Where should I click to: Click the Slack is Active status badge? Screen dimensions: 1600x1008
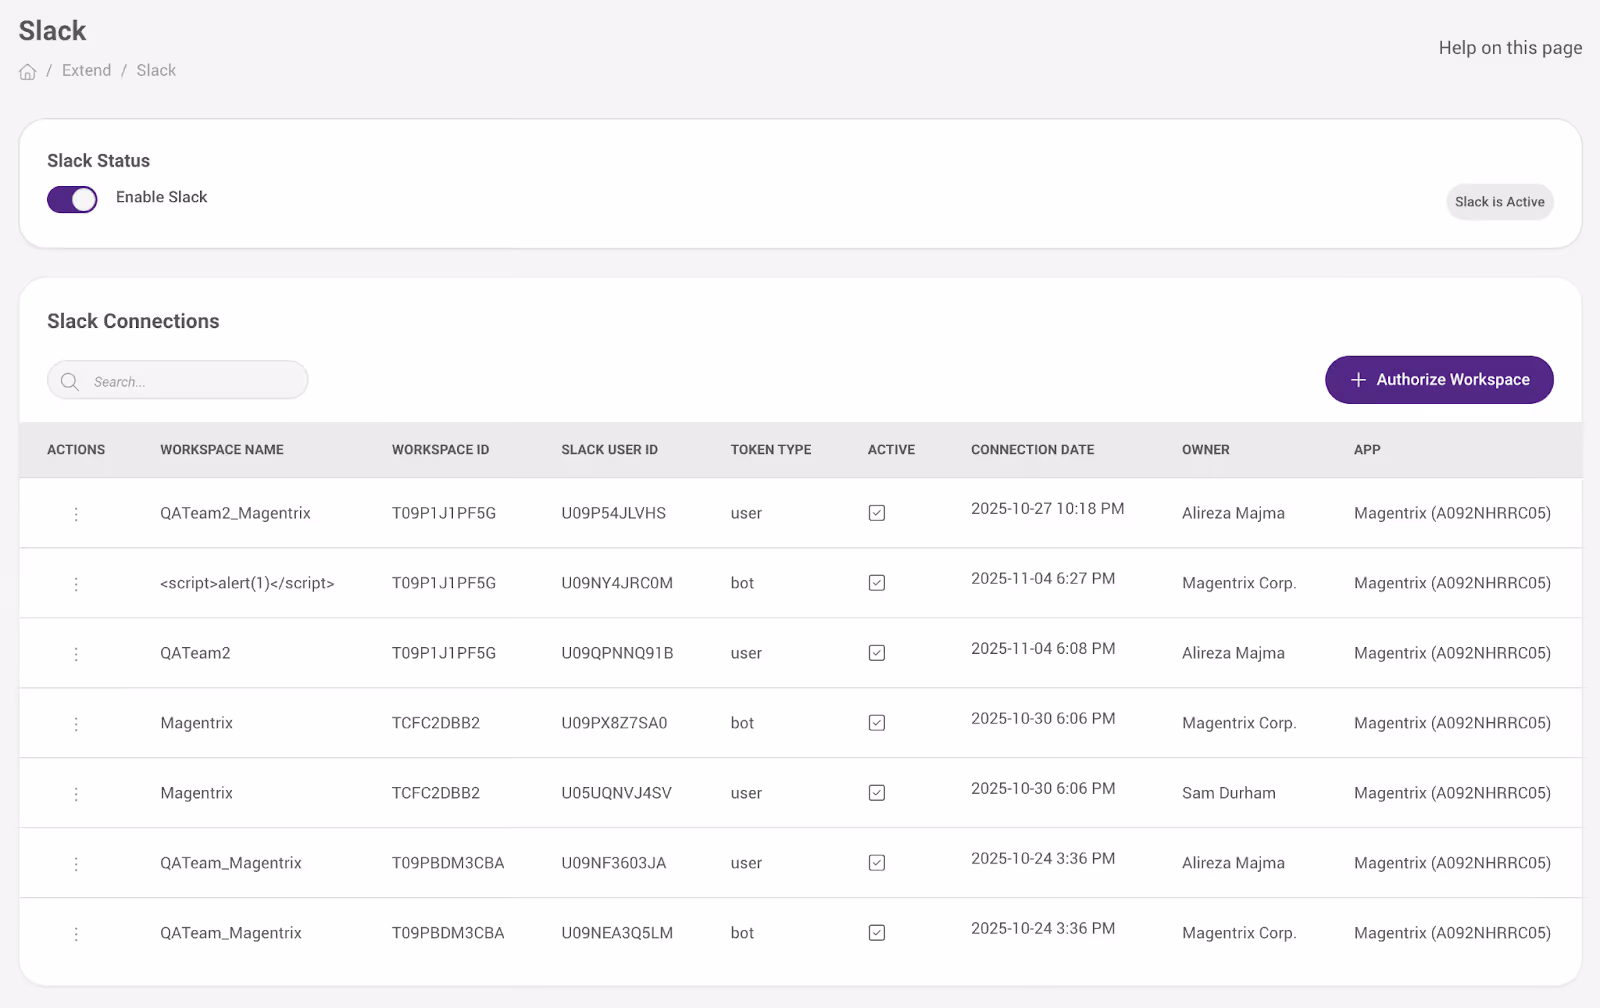pos(1499,202)
